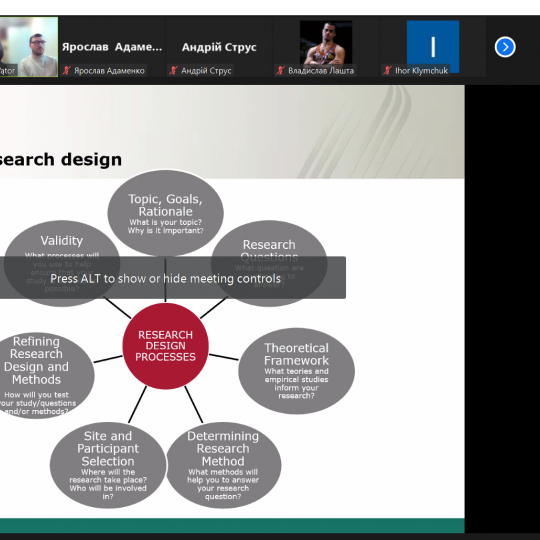Click Владислав Лашта's muted microphone icon
Viewport: 540px width, 540px height.
pyautogui.click(x=280, y=71)
